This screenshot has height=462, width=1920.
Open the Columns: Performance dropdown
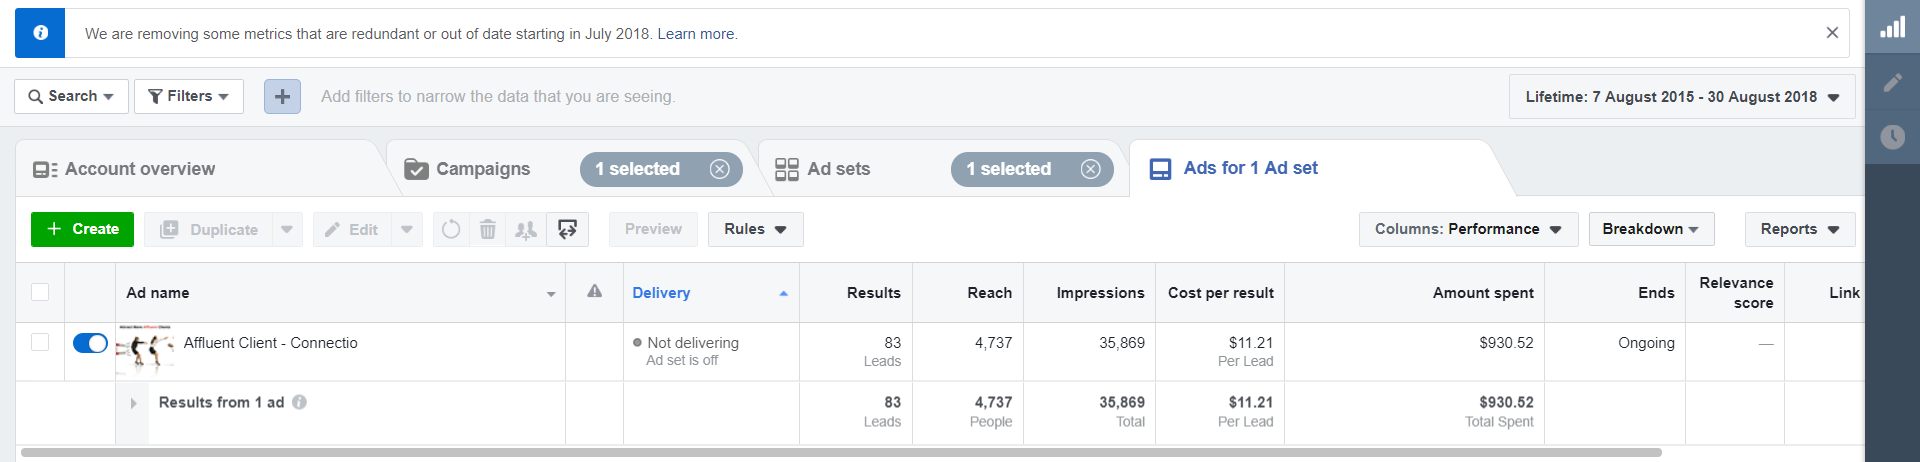point(1467,229)
